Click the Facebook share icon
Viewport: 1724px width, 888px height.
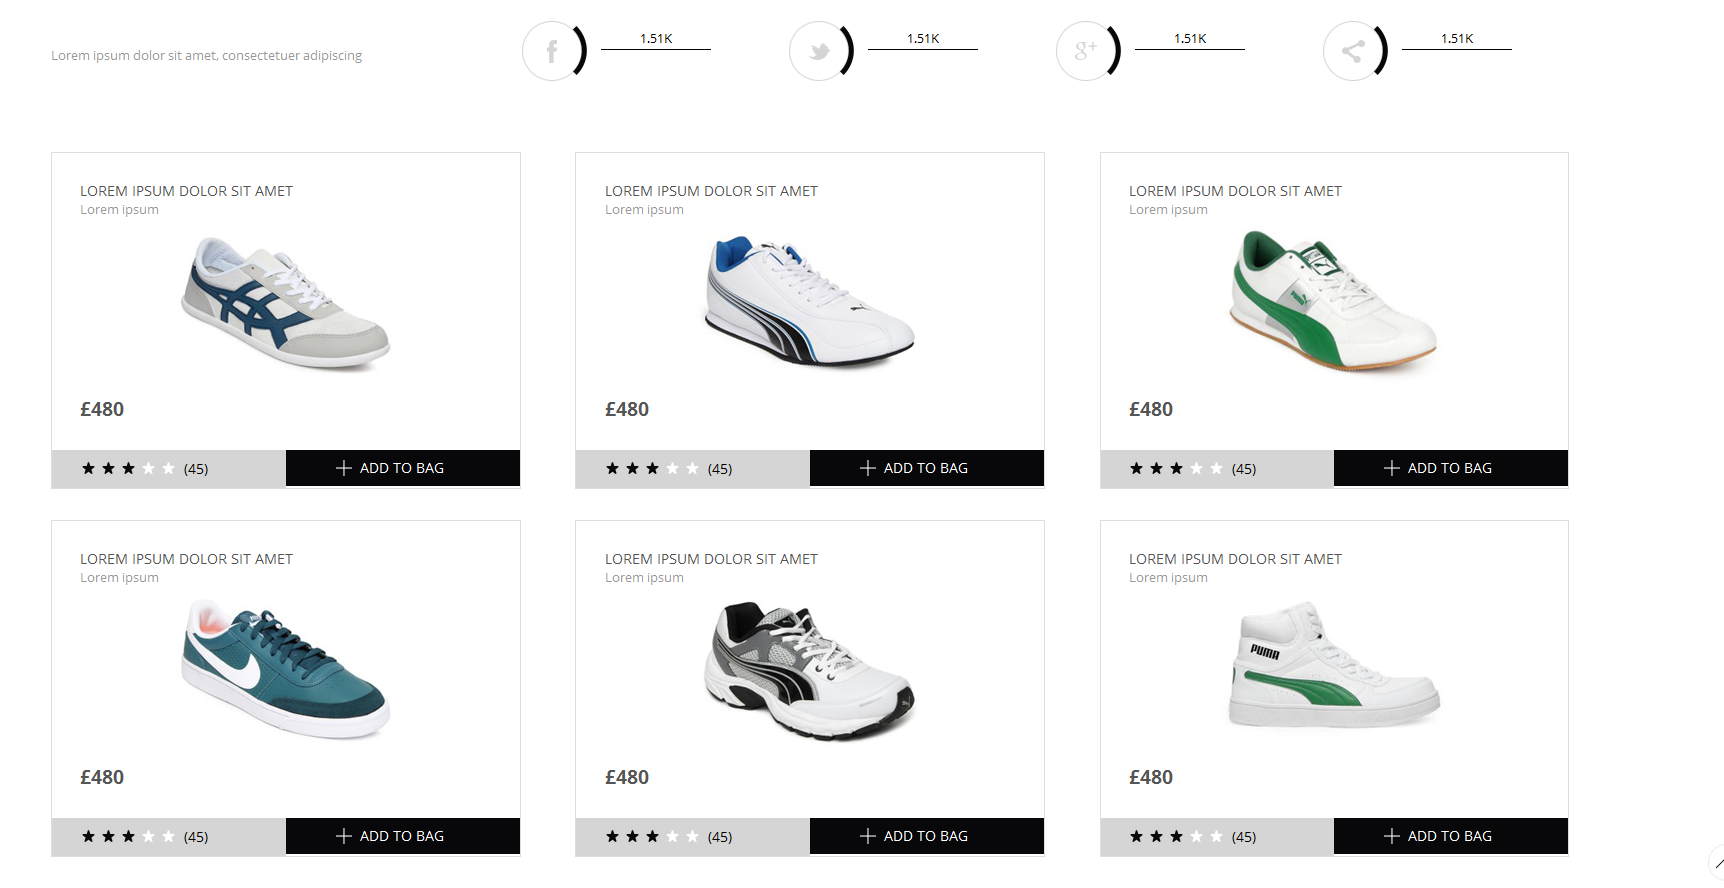pos(551,51)
